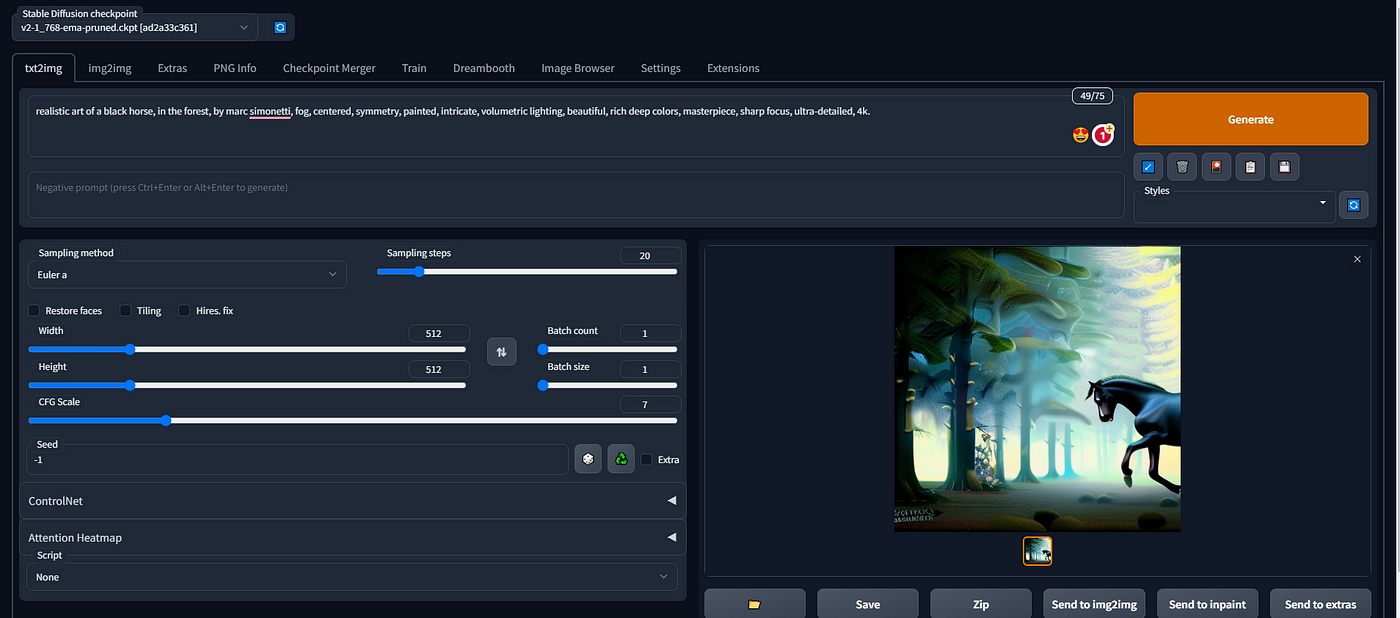Refresh the Stable Diffusion checkpoint list
Viewport: 1400px width, 618px height.
280,28
